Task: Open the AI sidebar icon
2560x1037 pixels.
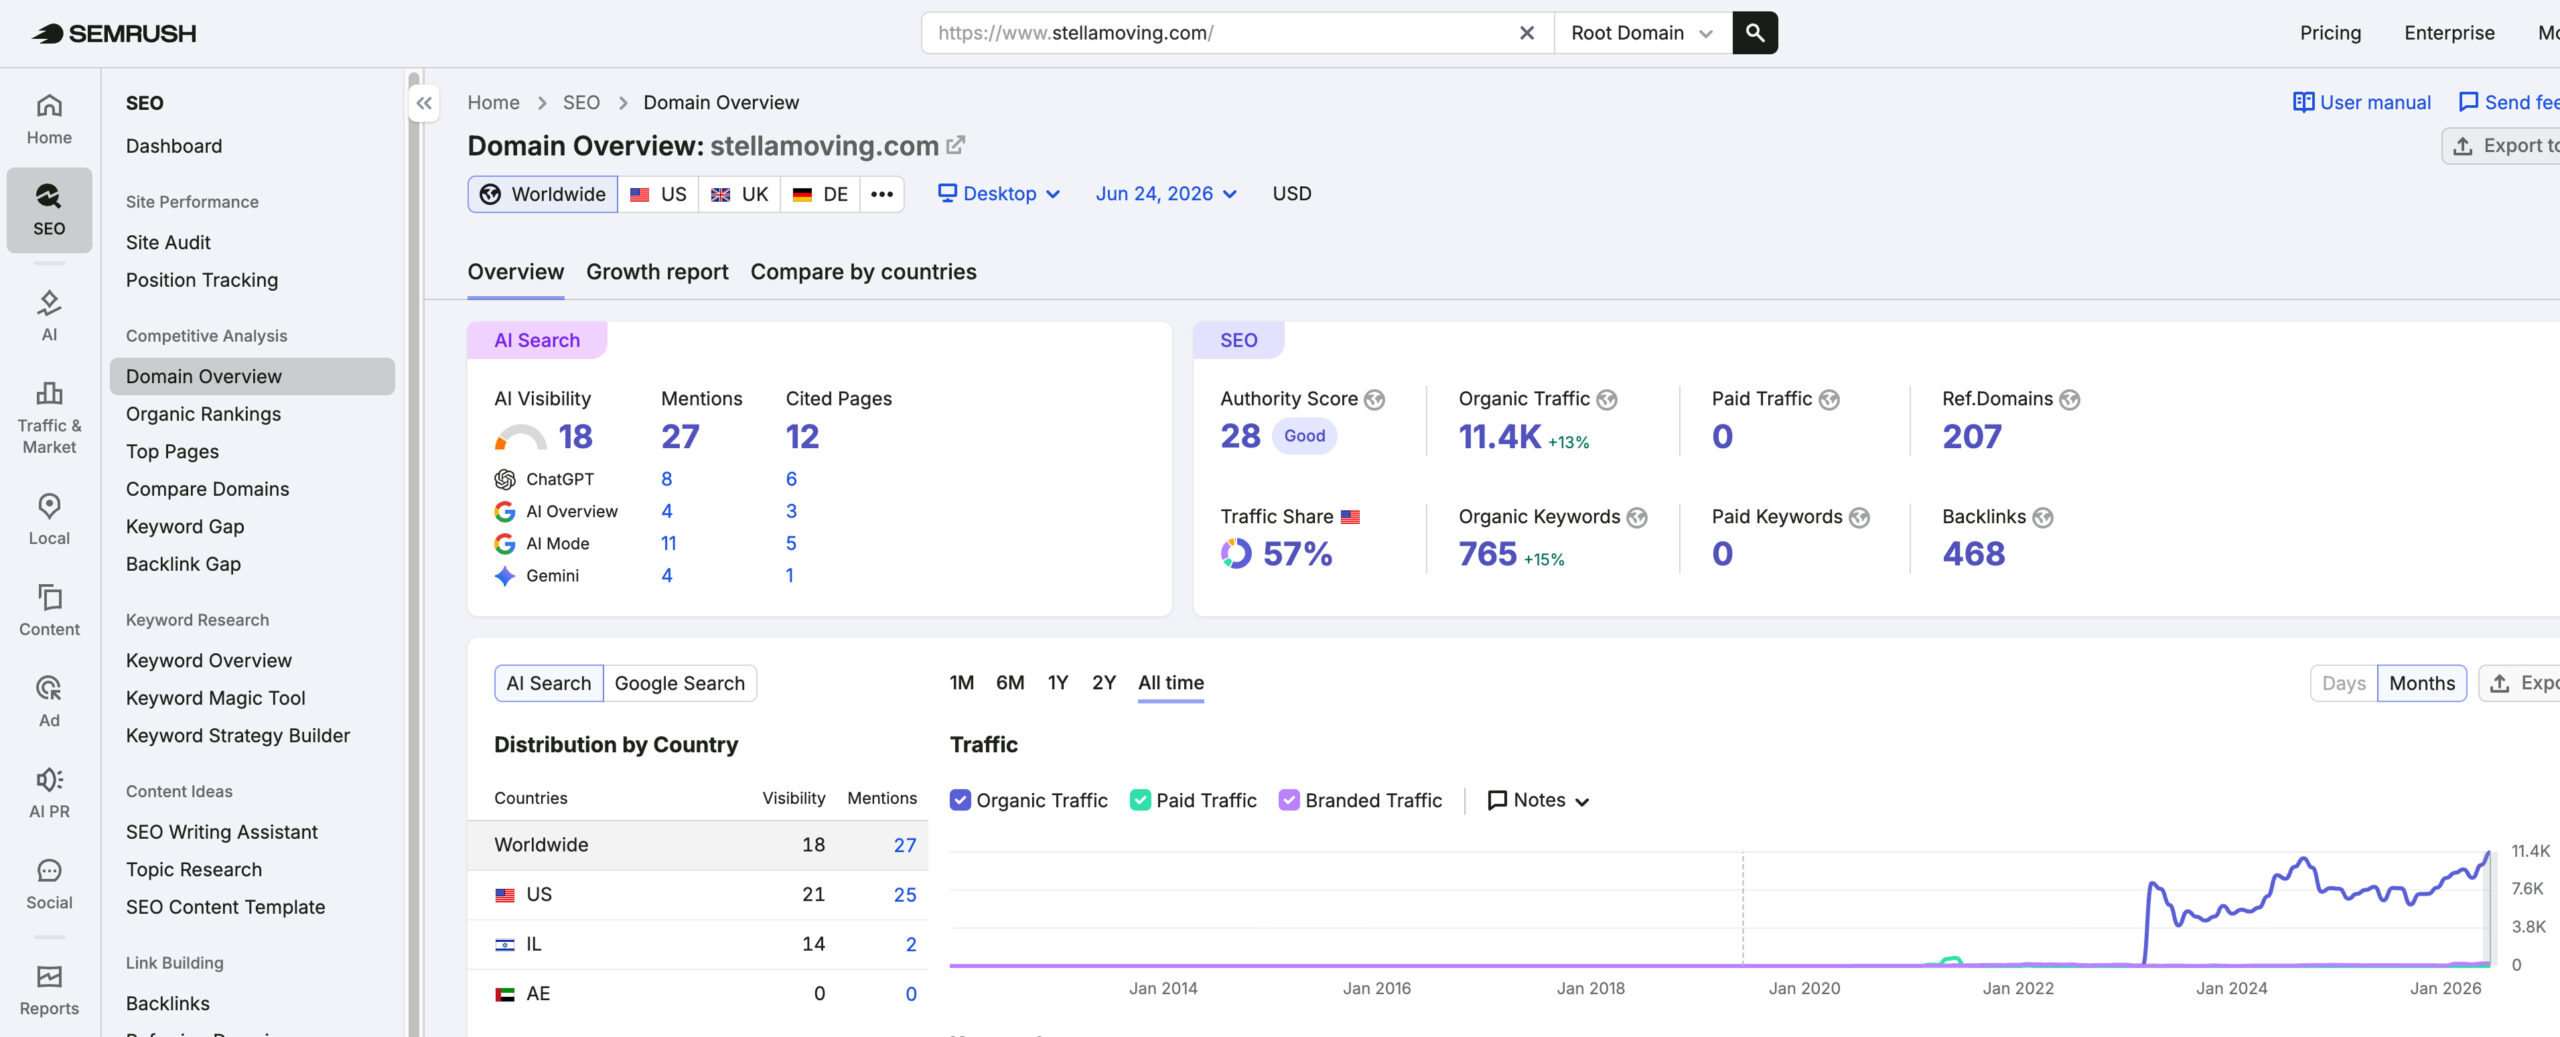Action: coord(49,315)
